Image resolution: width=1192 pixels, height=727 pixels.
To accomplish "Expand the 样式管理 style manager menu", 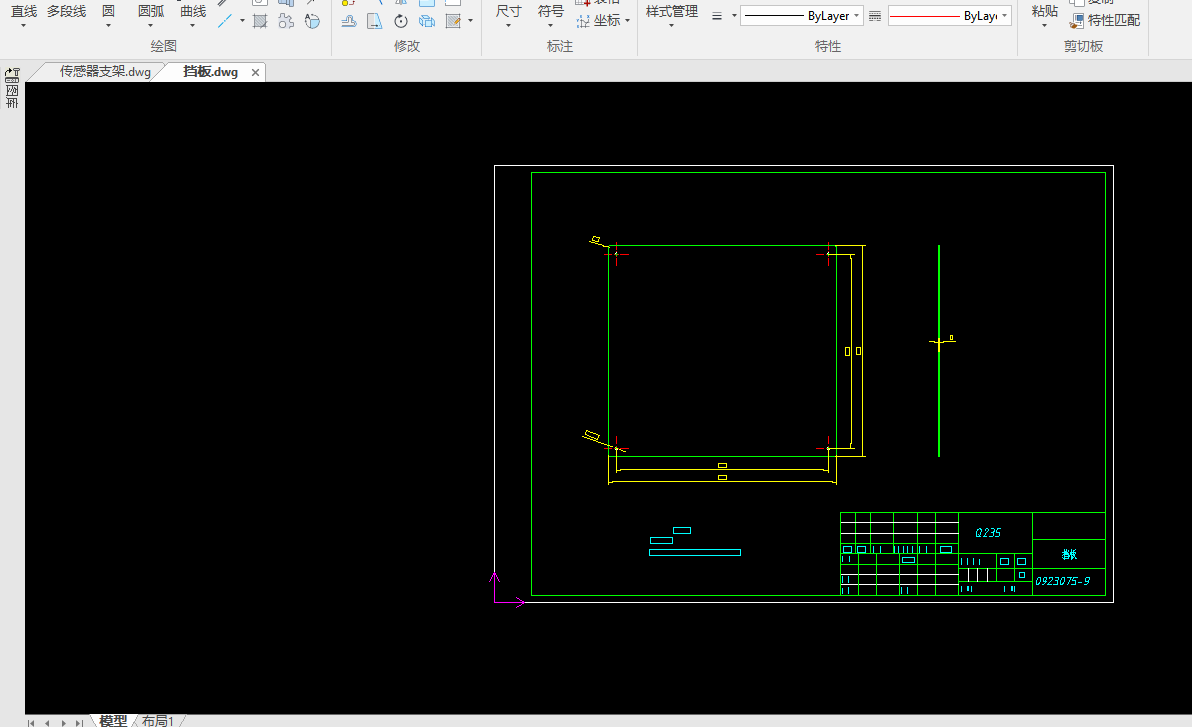I will [671, 15].
